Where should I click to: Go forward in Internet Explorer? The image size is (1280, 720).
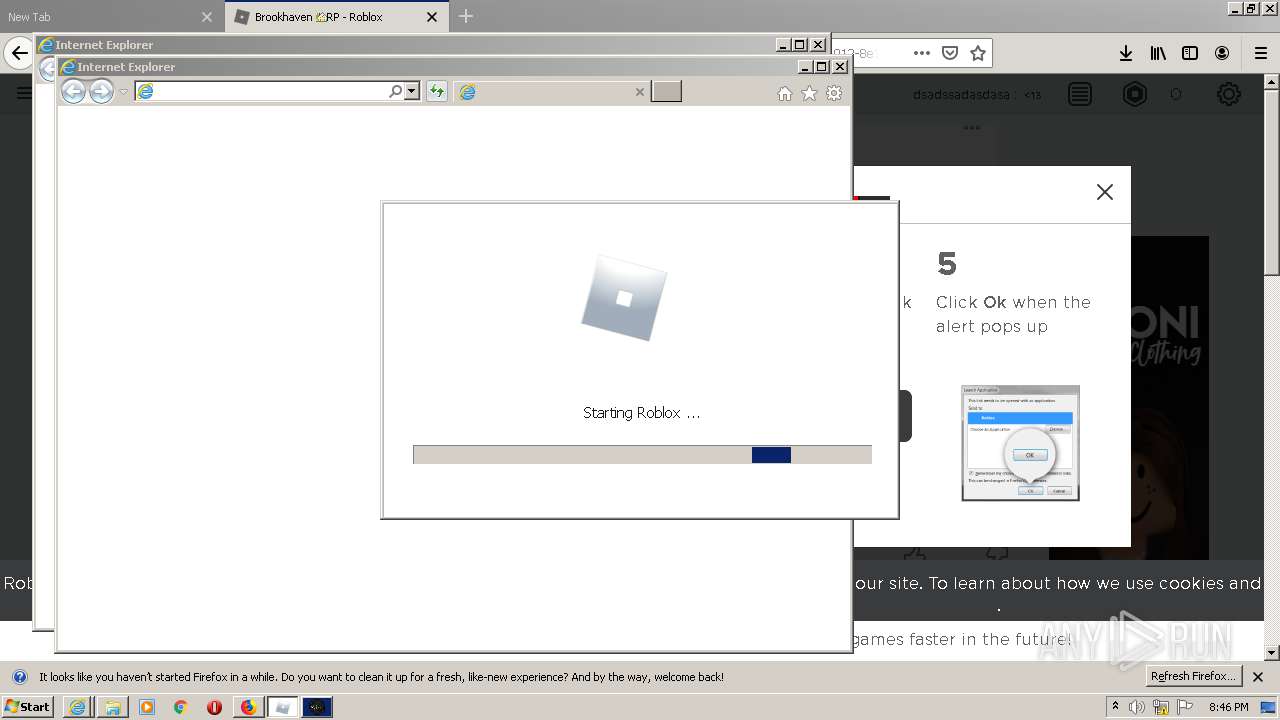pyautogui.click(x=101, y=92)
